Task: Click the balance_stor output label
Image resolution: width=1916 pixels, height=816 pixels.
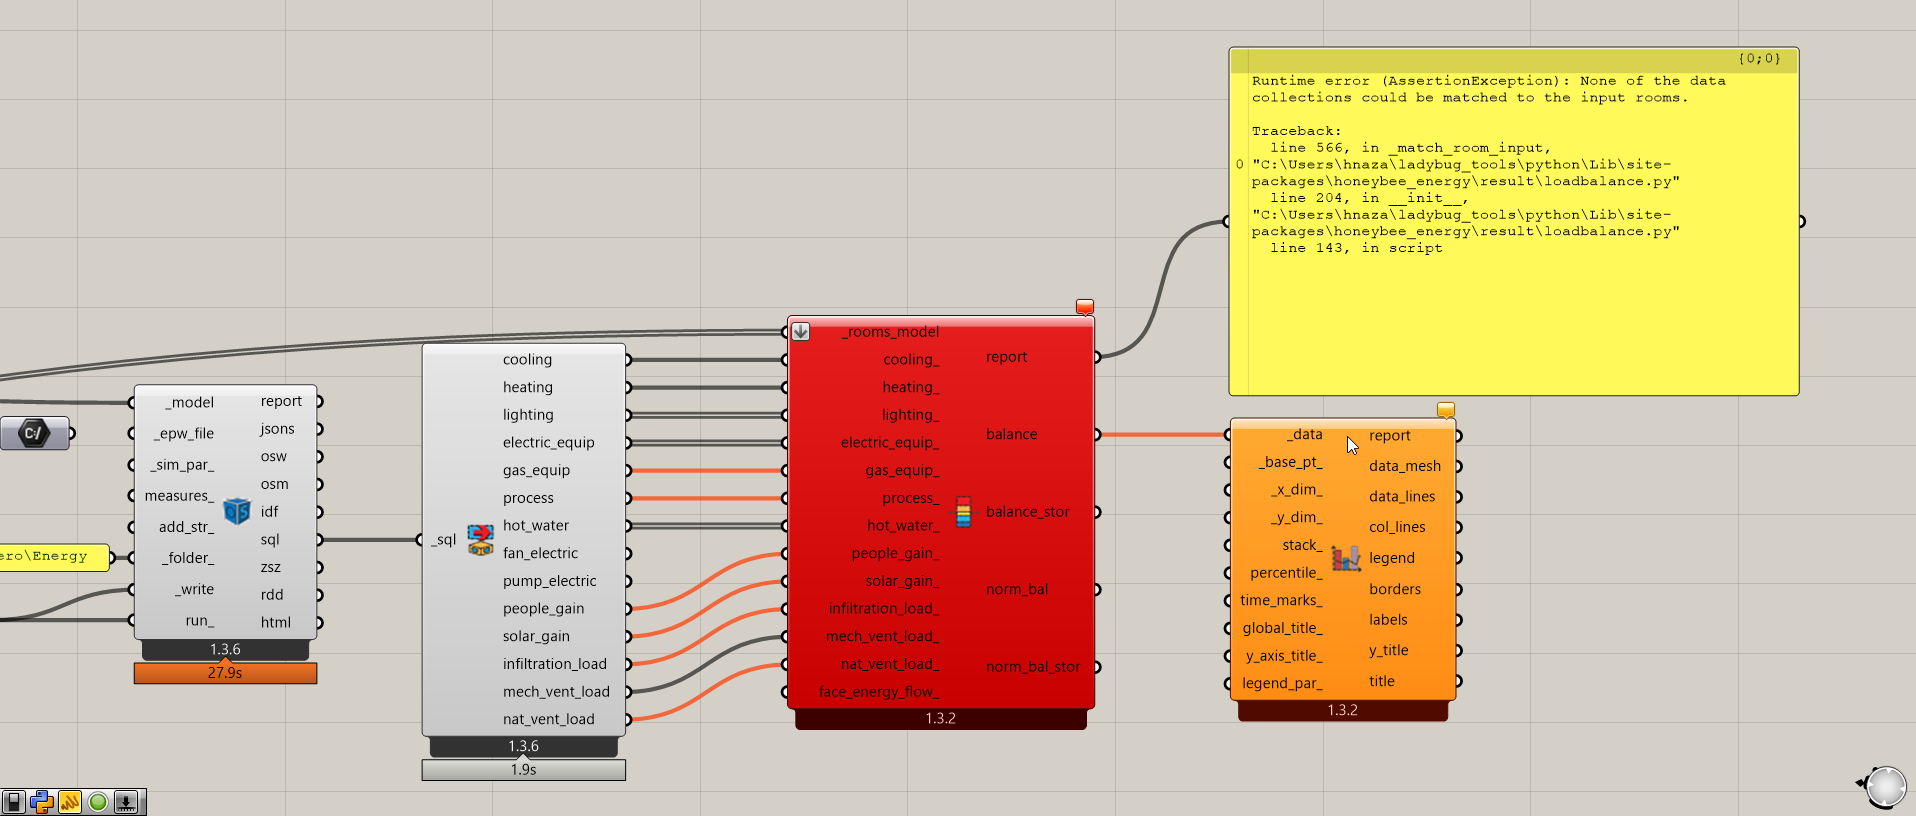Action: pos(1028,512)
